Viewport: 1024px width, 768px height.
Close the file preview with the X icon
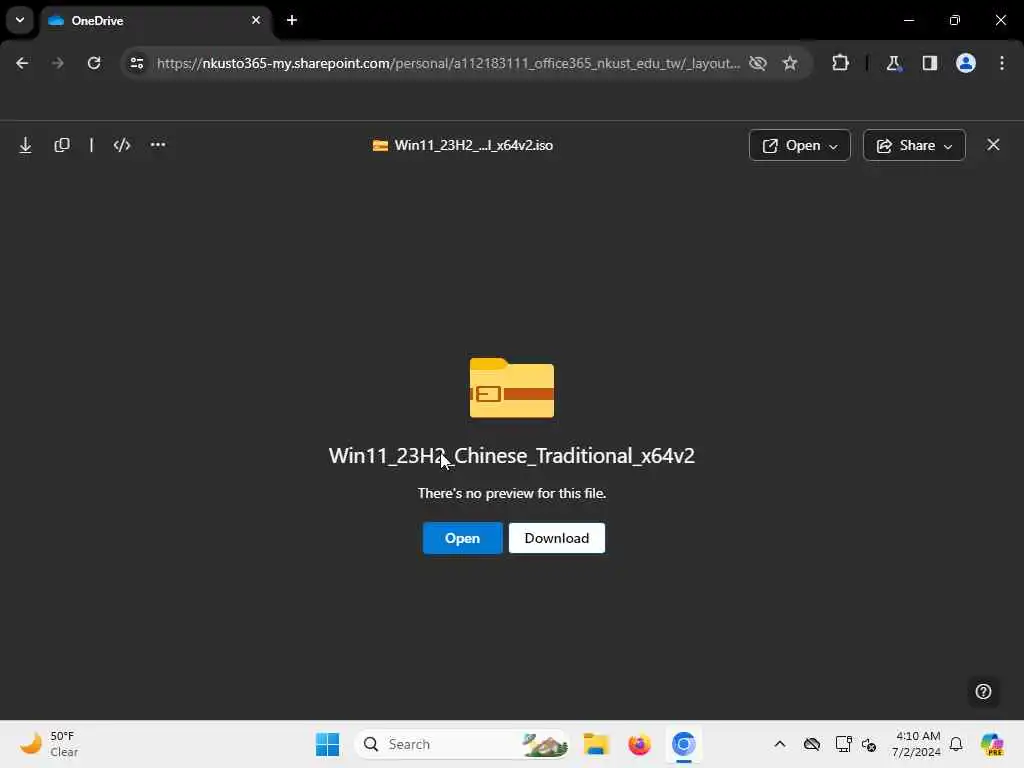click(x=993, y=144)
